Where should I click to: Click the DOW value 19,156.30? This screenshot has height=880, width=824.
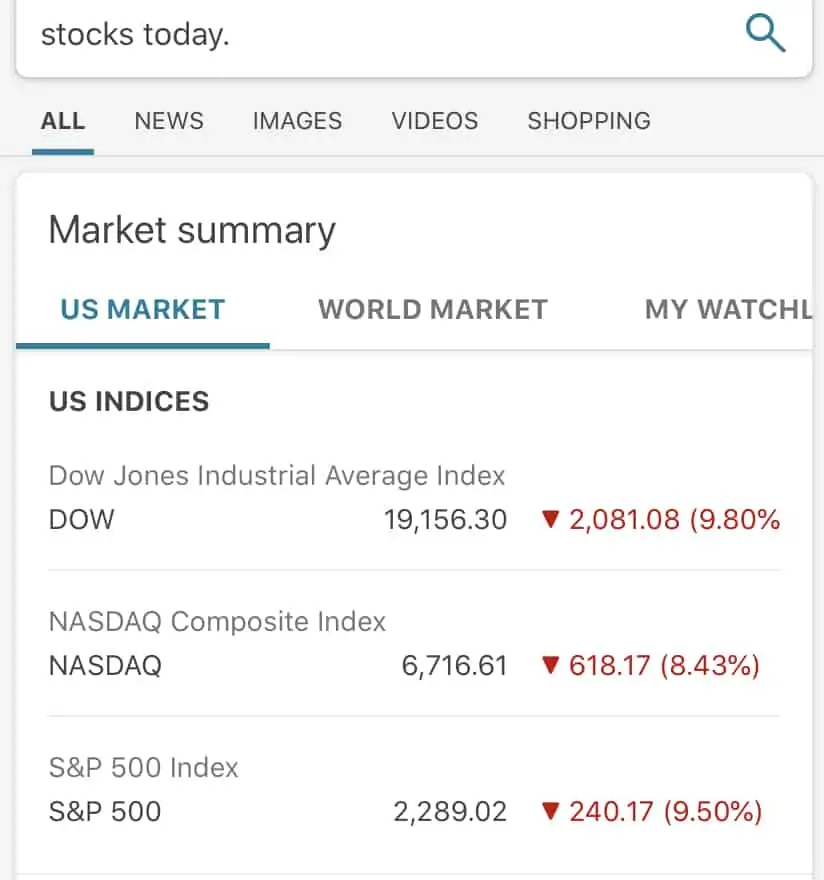446,520
